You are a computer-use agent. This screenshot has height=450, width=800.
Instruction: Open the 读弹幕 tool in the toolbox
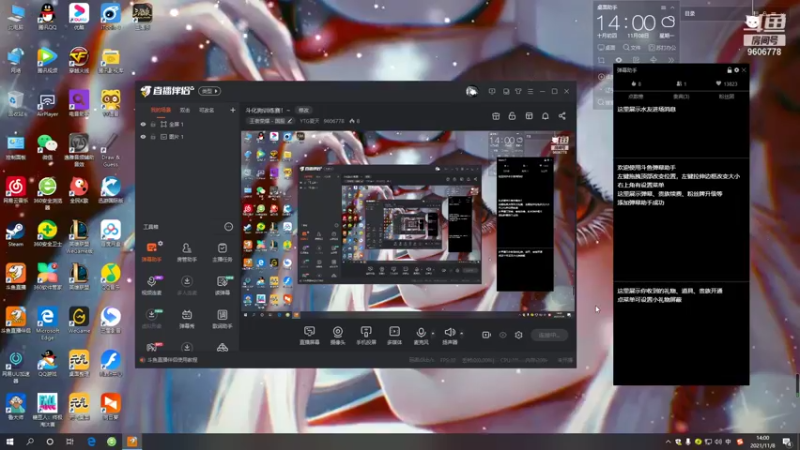222,285
